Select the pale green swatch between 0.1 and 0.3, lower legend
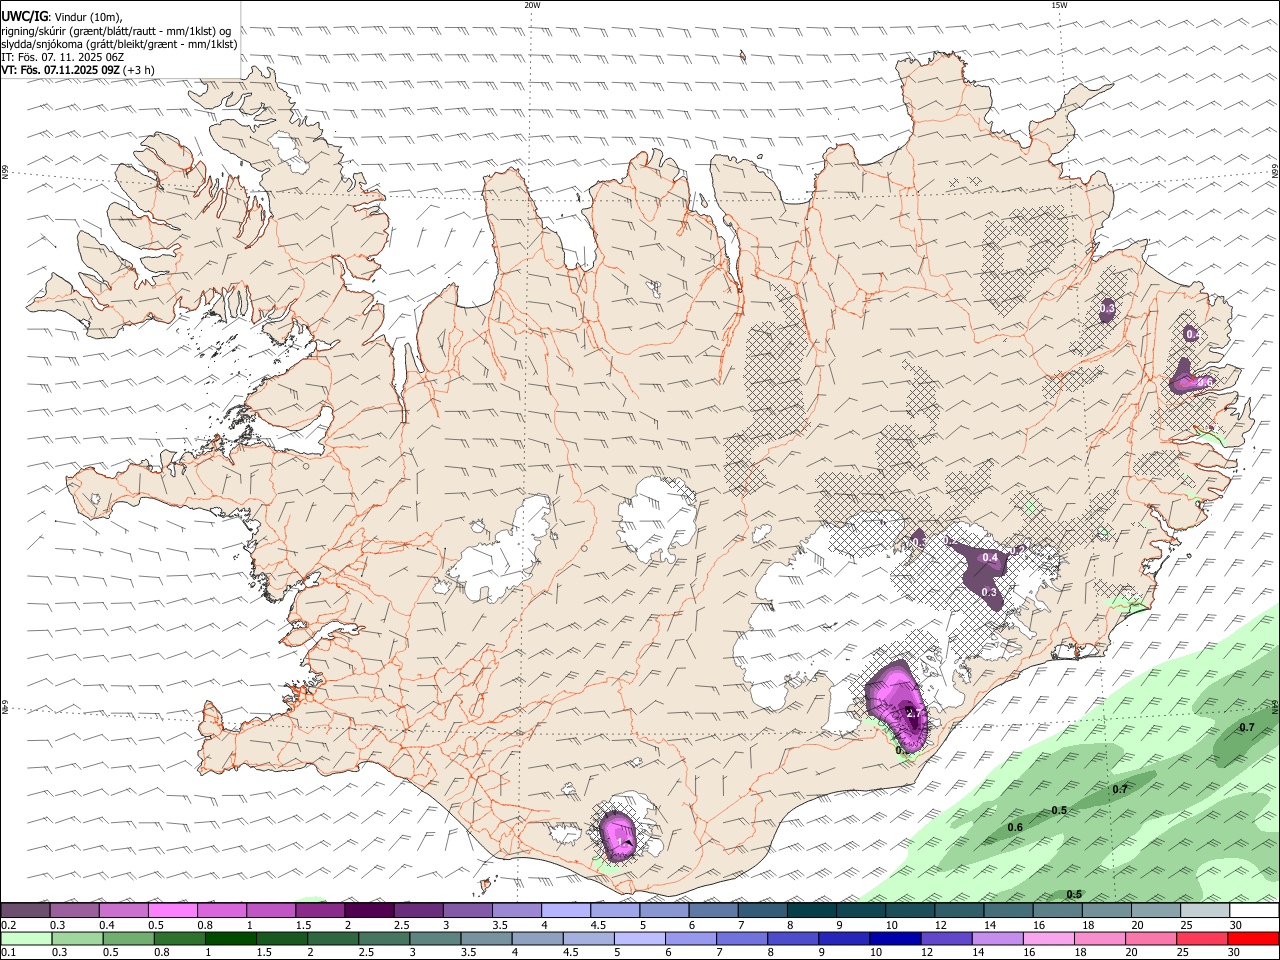 (26, 938)
